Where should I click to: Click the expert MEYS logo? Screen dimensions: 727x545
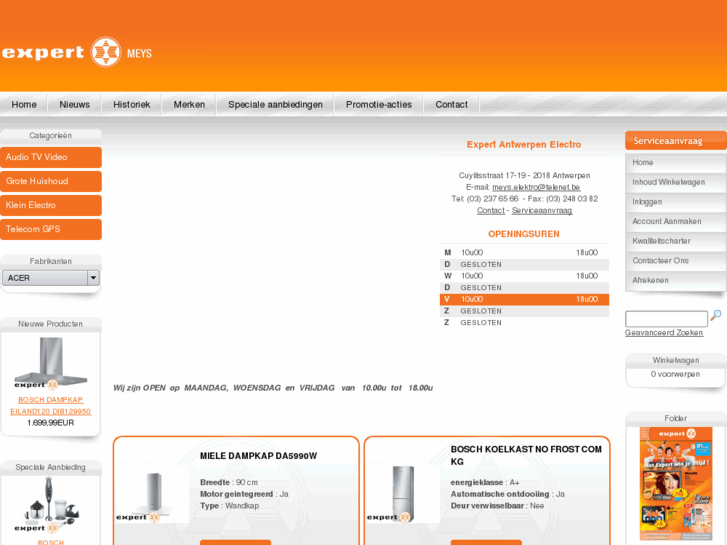pos(77,52)
